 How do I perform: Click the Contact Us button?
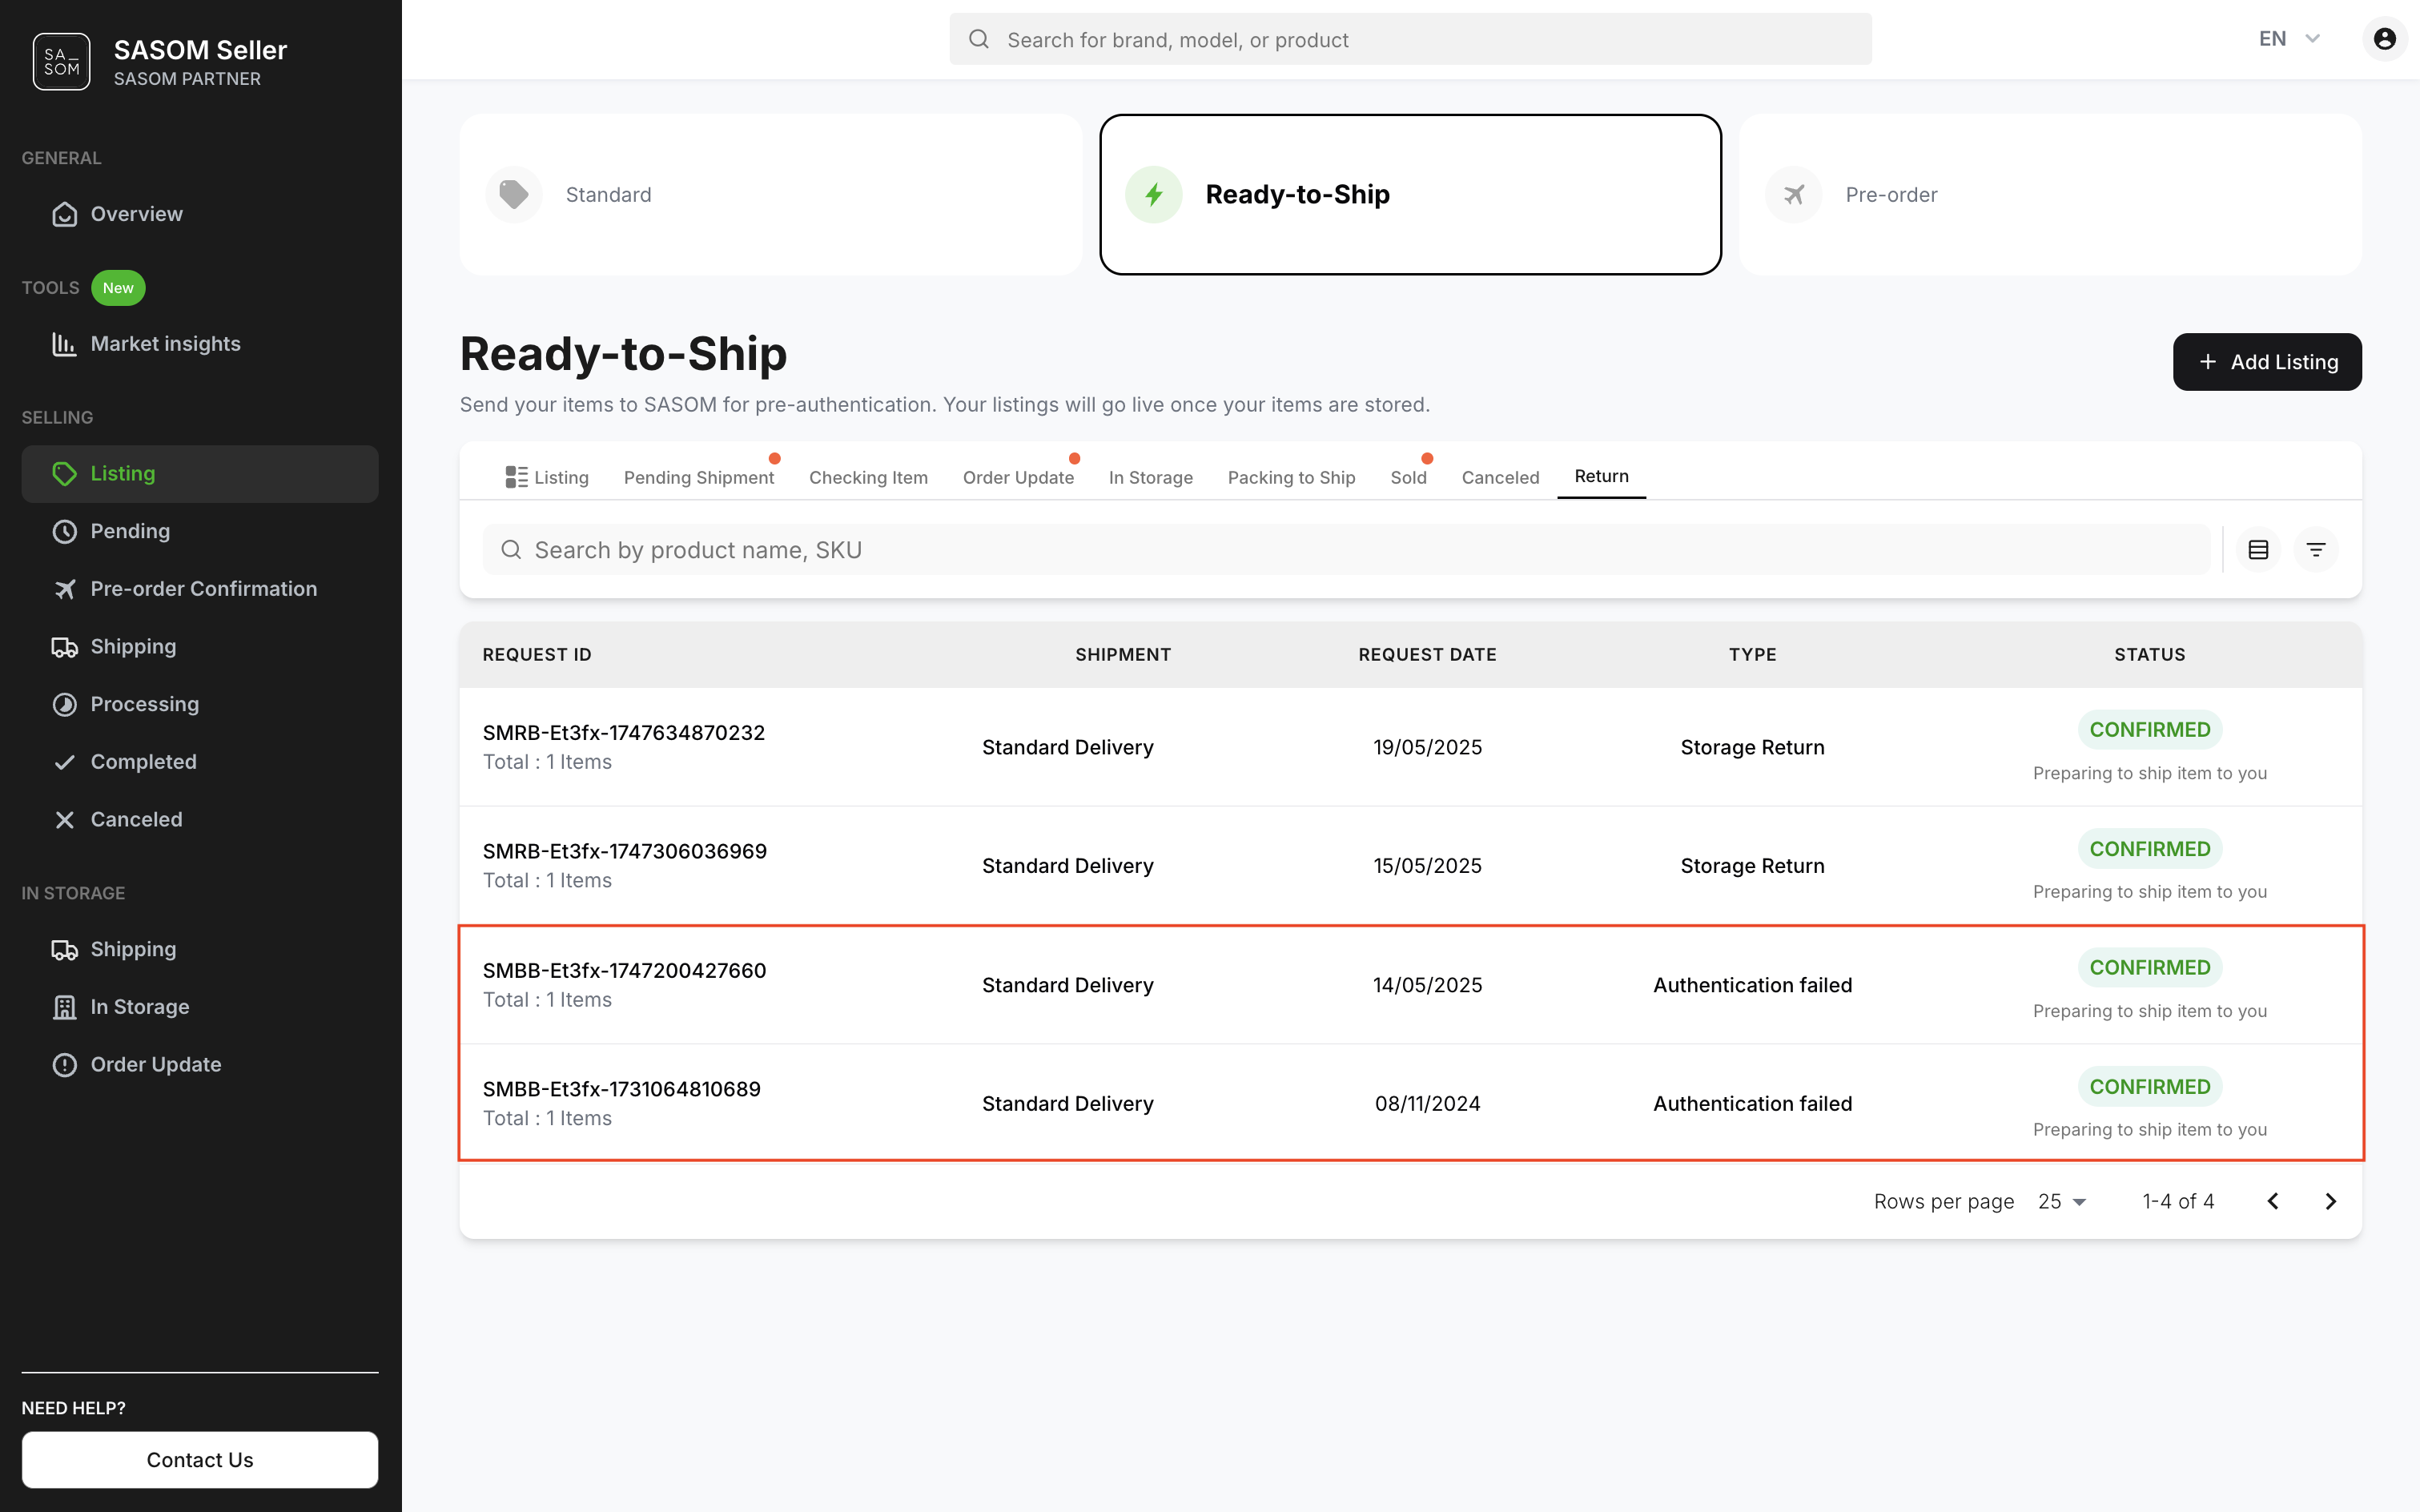point(200,1459)
